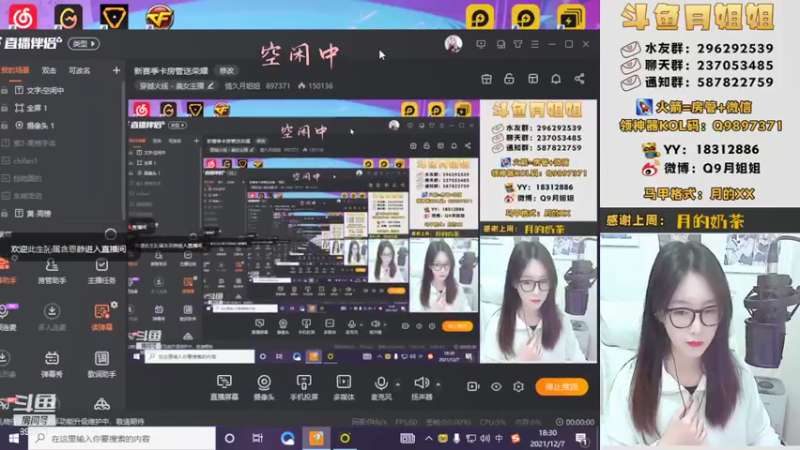The height and width of the screenshot is (450, 800).
Task: Open stream settings gear
Action: click(518, 387)
